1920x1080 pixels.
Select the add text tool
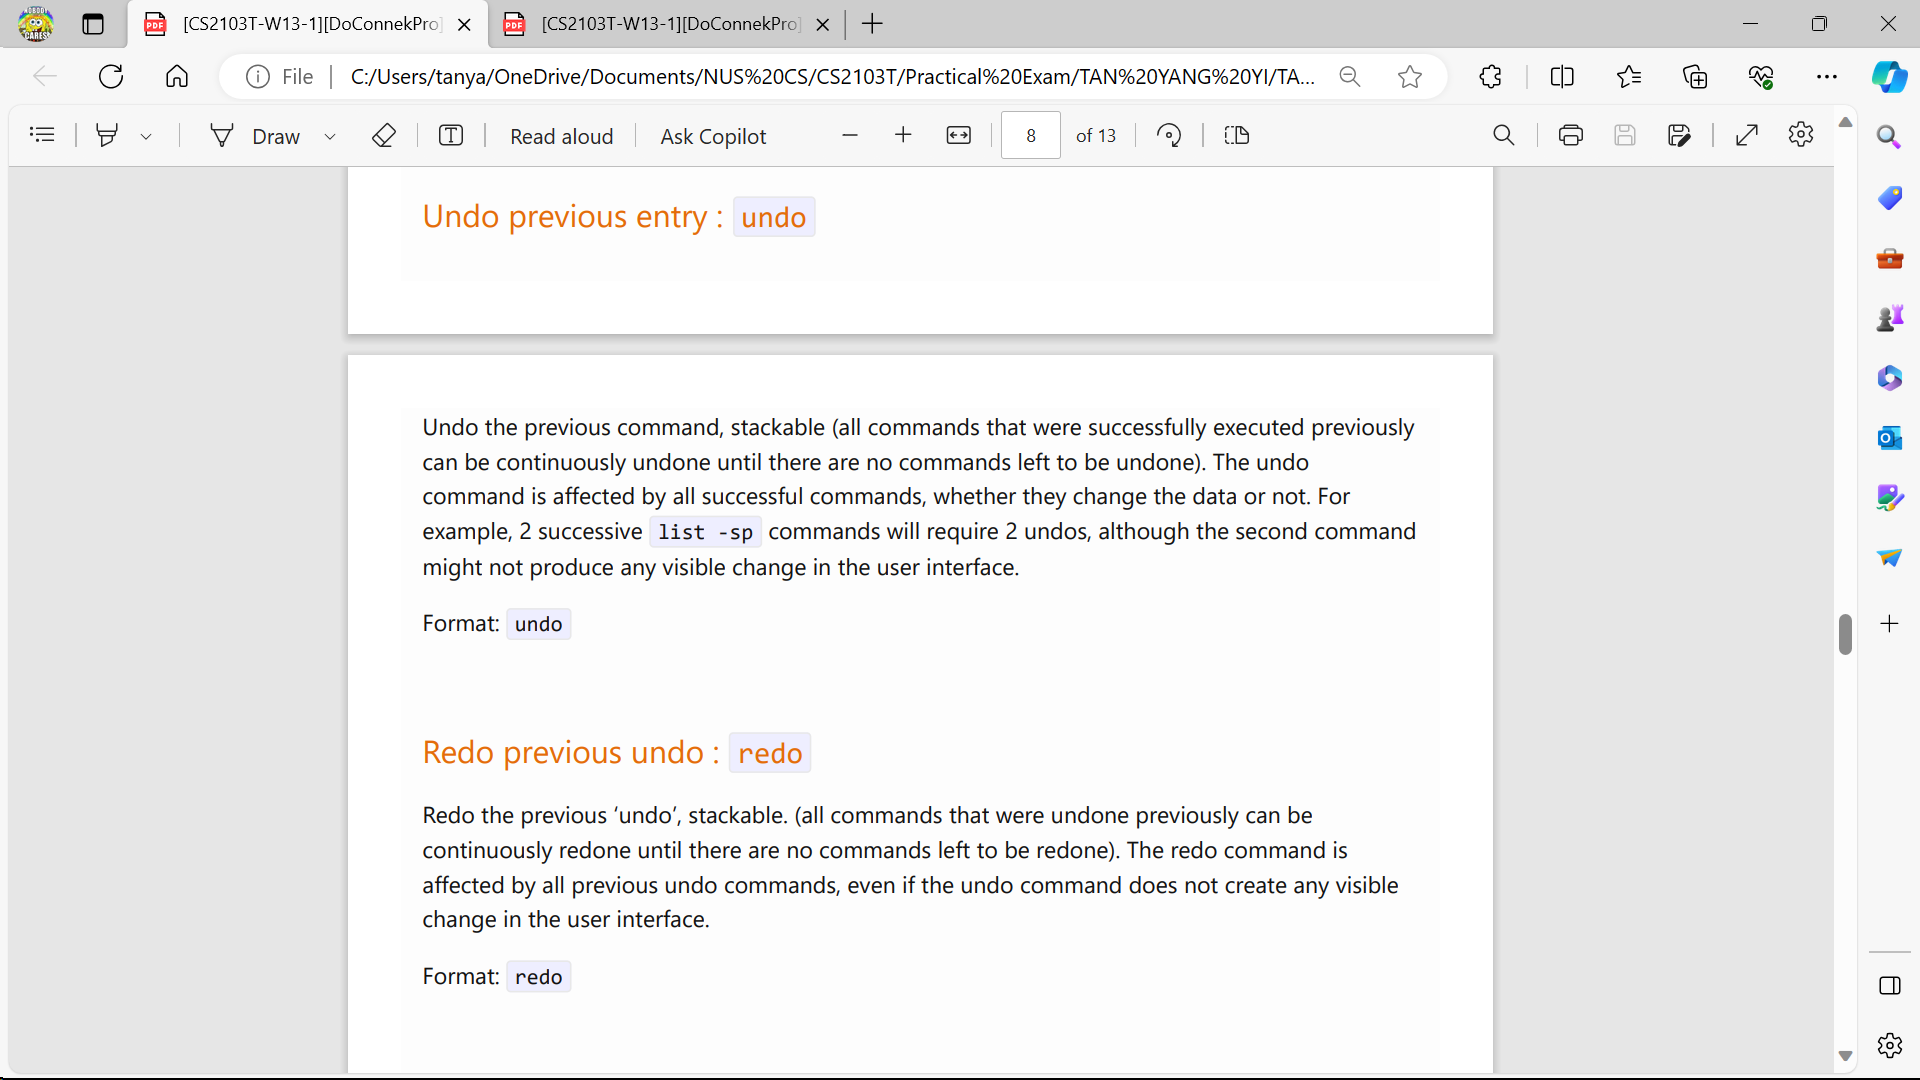[x=451, y=135]
